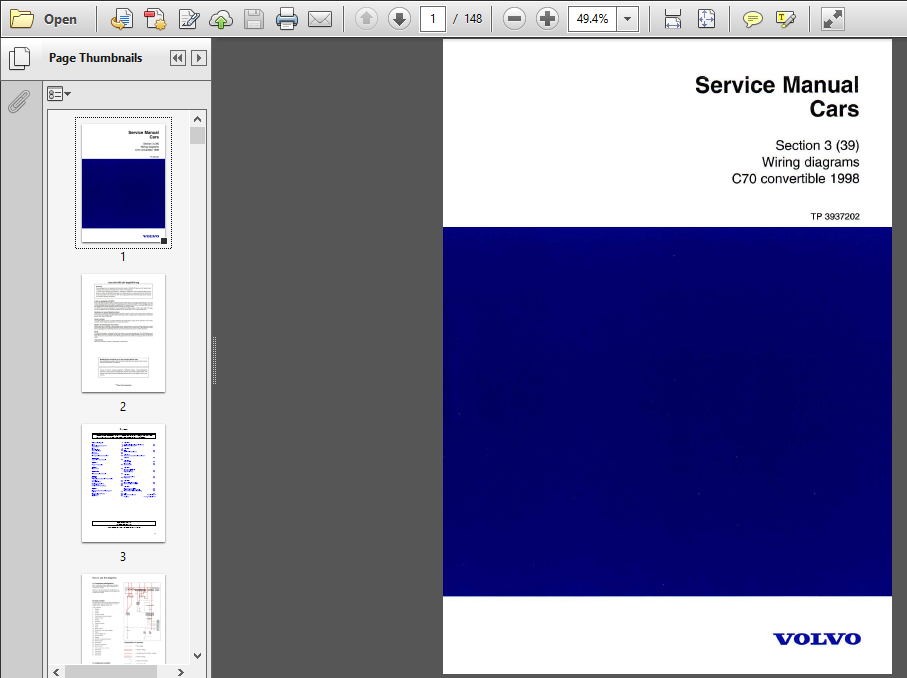Click the save floppy disk icon
This screenshot has width=907, height=678.
click(254, 20)
